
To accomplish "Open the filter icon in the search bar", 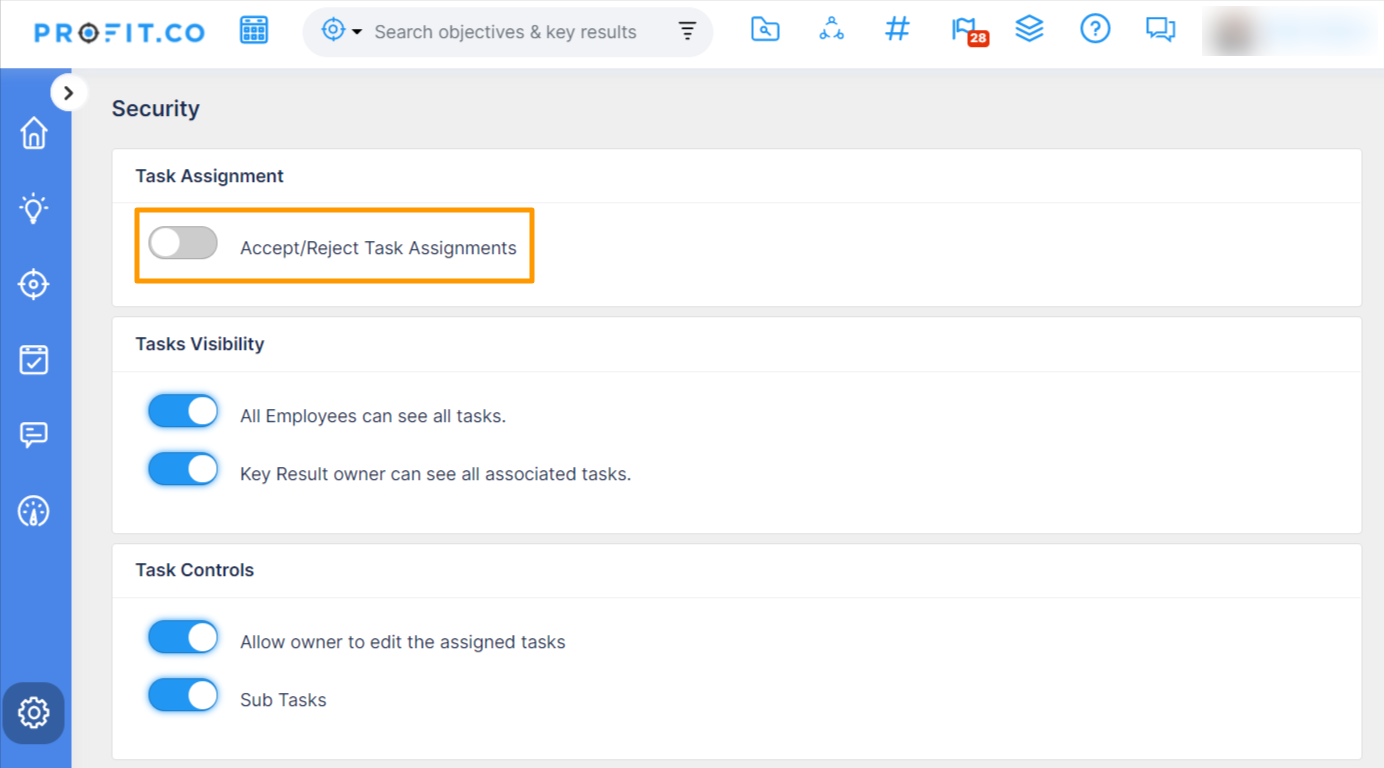I will [x=687, y=31].
